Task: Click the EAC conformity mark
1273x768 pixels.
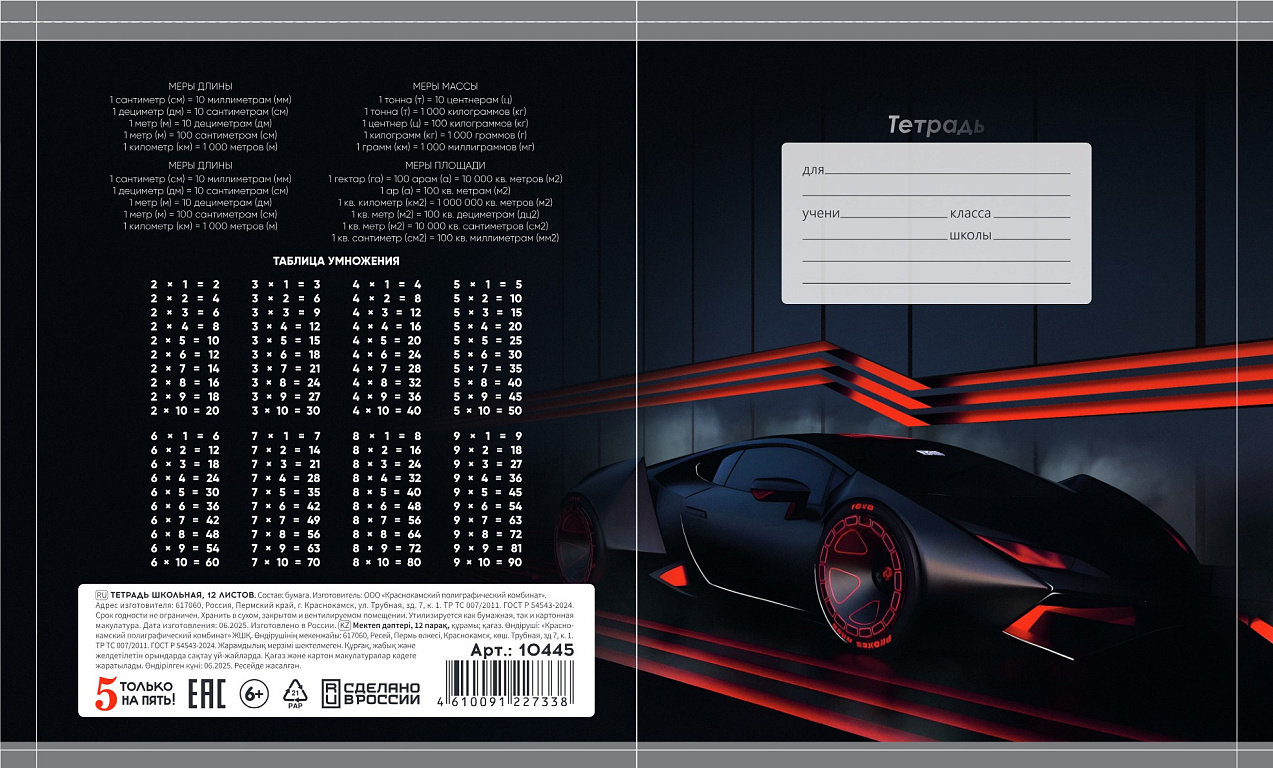Action: click(207, 692)
